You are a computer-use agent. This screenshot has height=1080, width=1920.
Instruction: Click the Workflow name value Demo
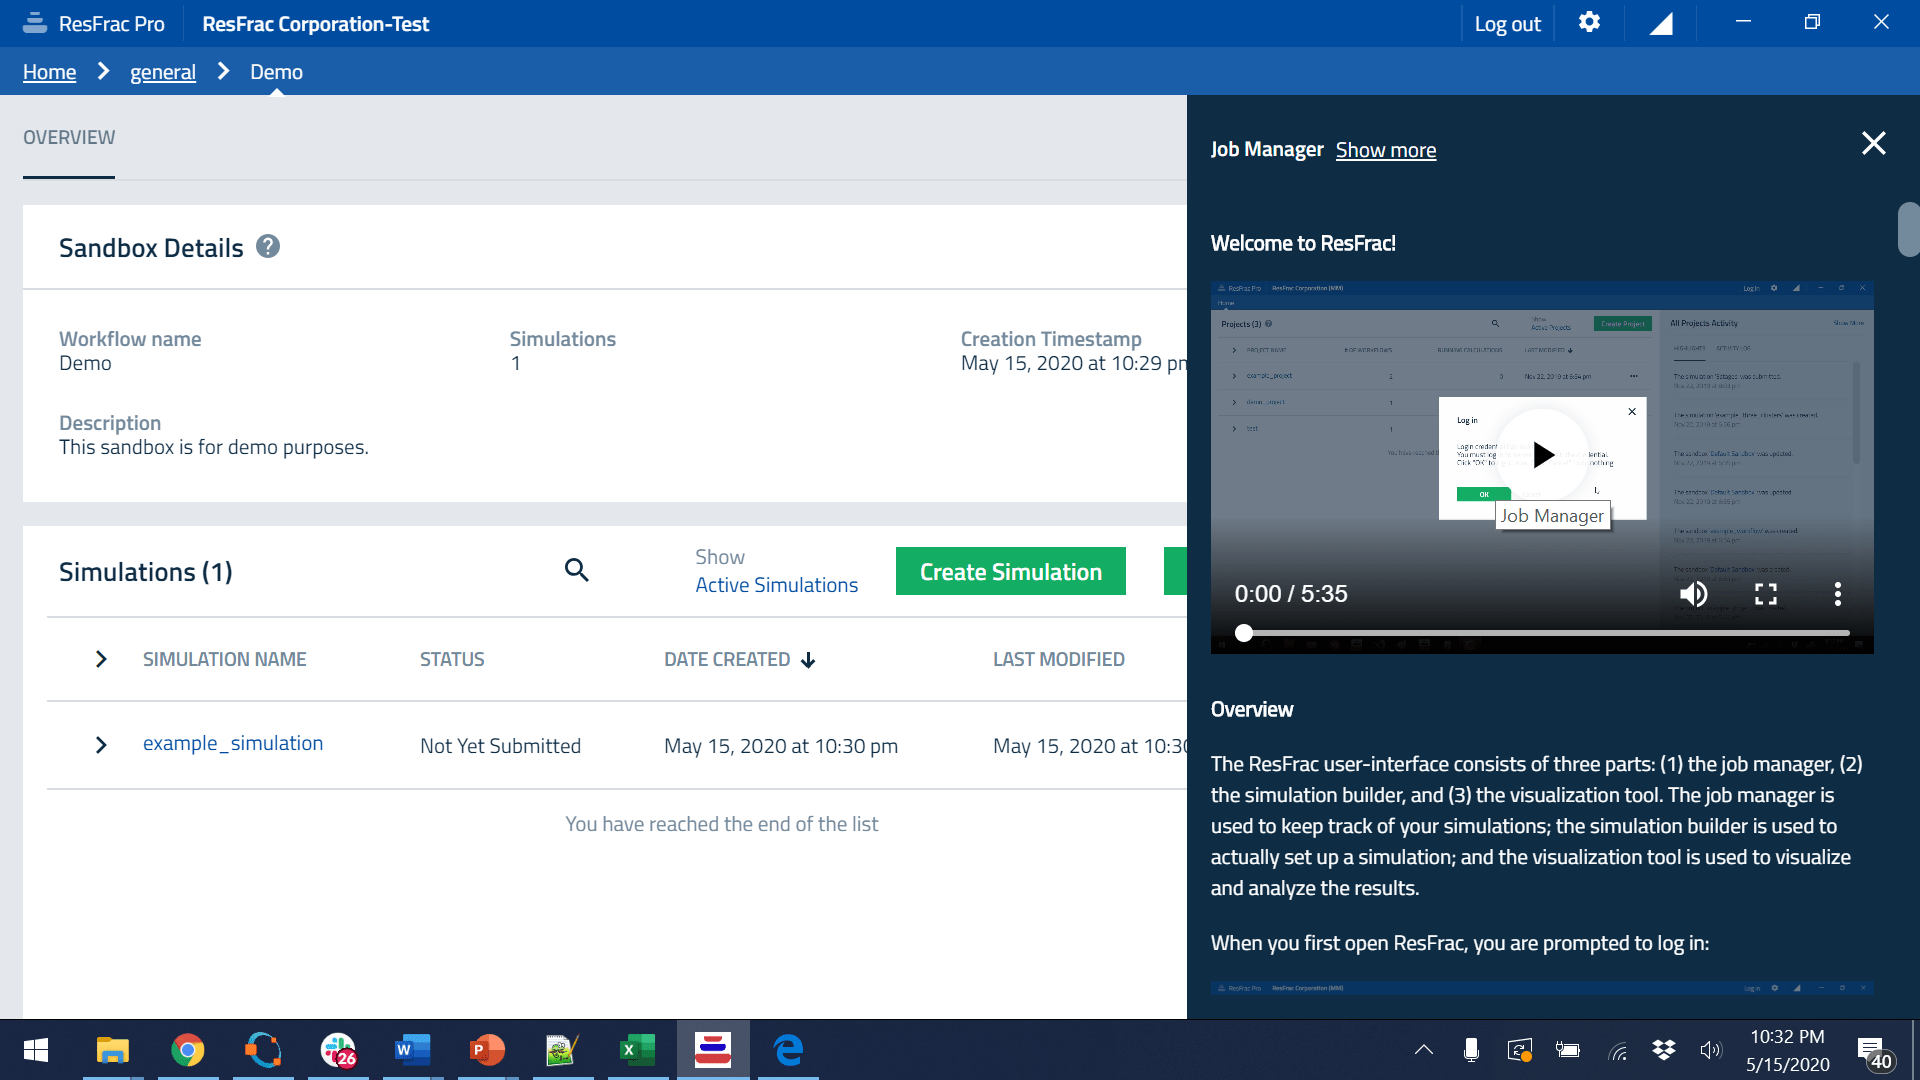[85, 363]
